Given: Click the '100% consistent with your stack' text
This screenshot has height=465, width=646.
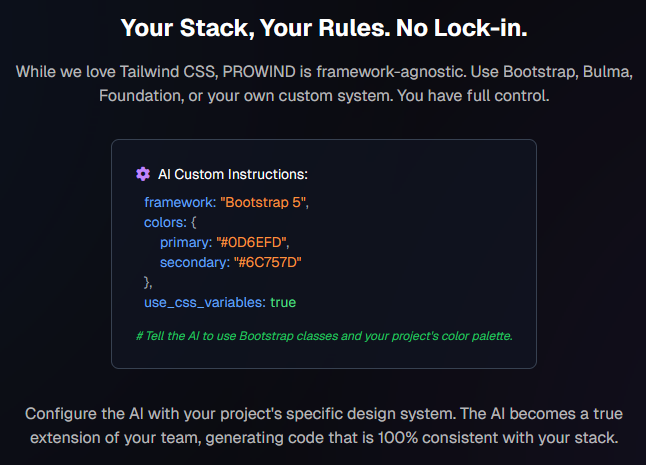Looking at the screenshot, I should [498, 437].
